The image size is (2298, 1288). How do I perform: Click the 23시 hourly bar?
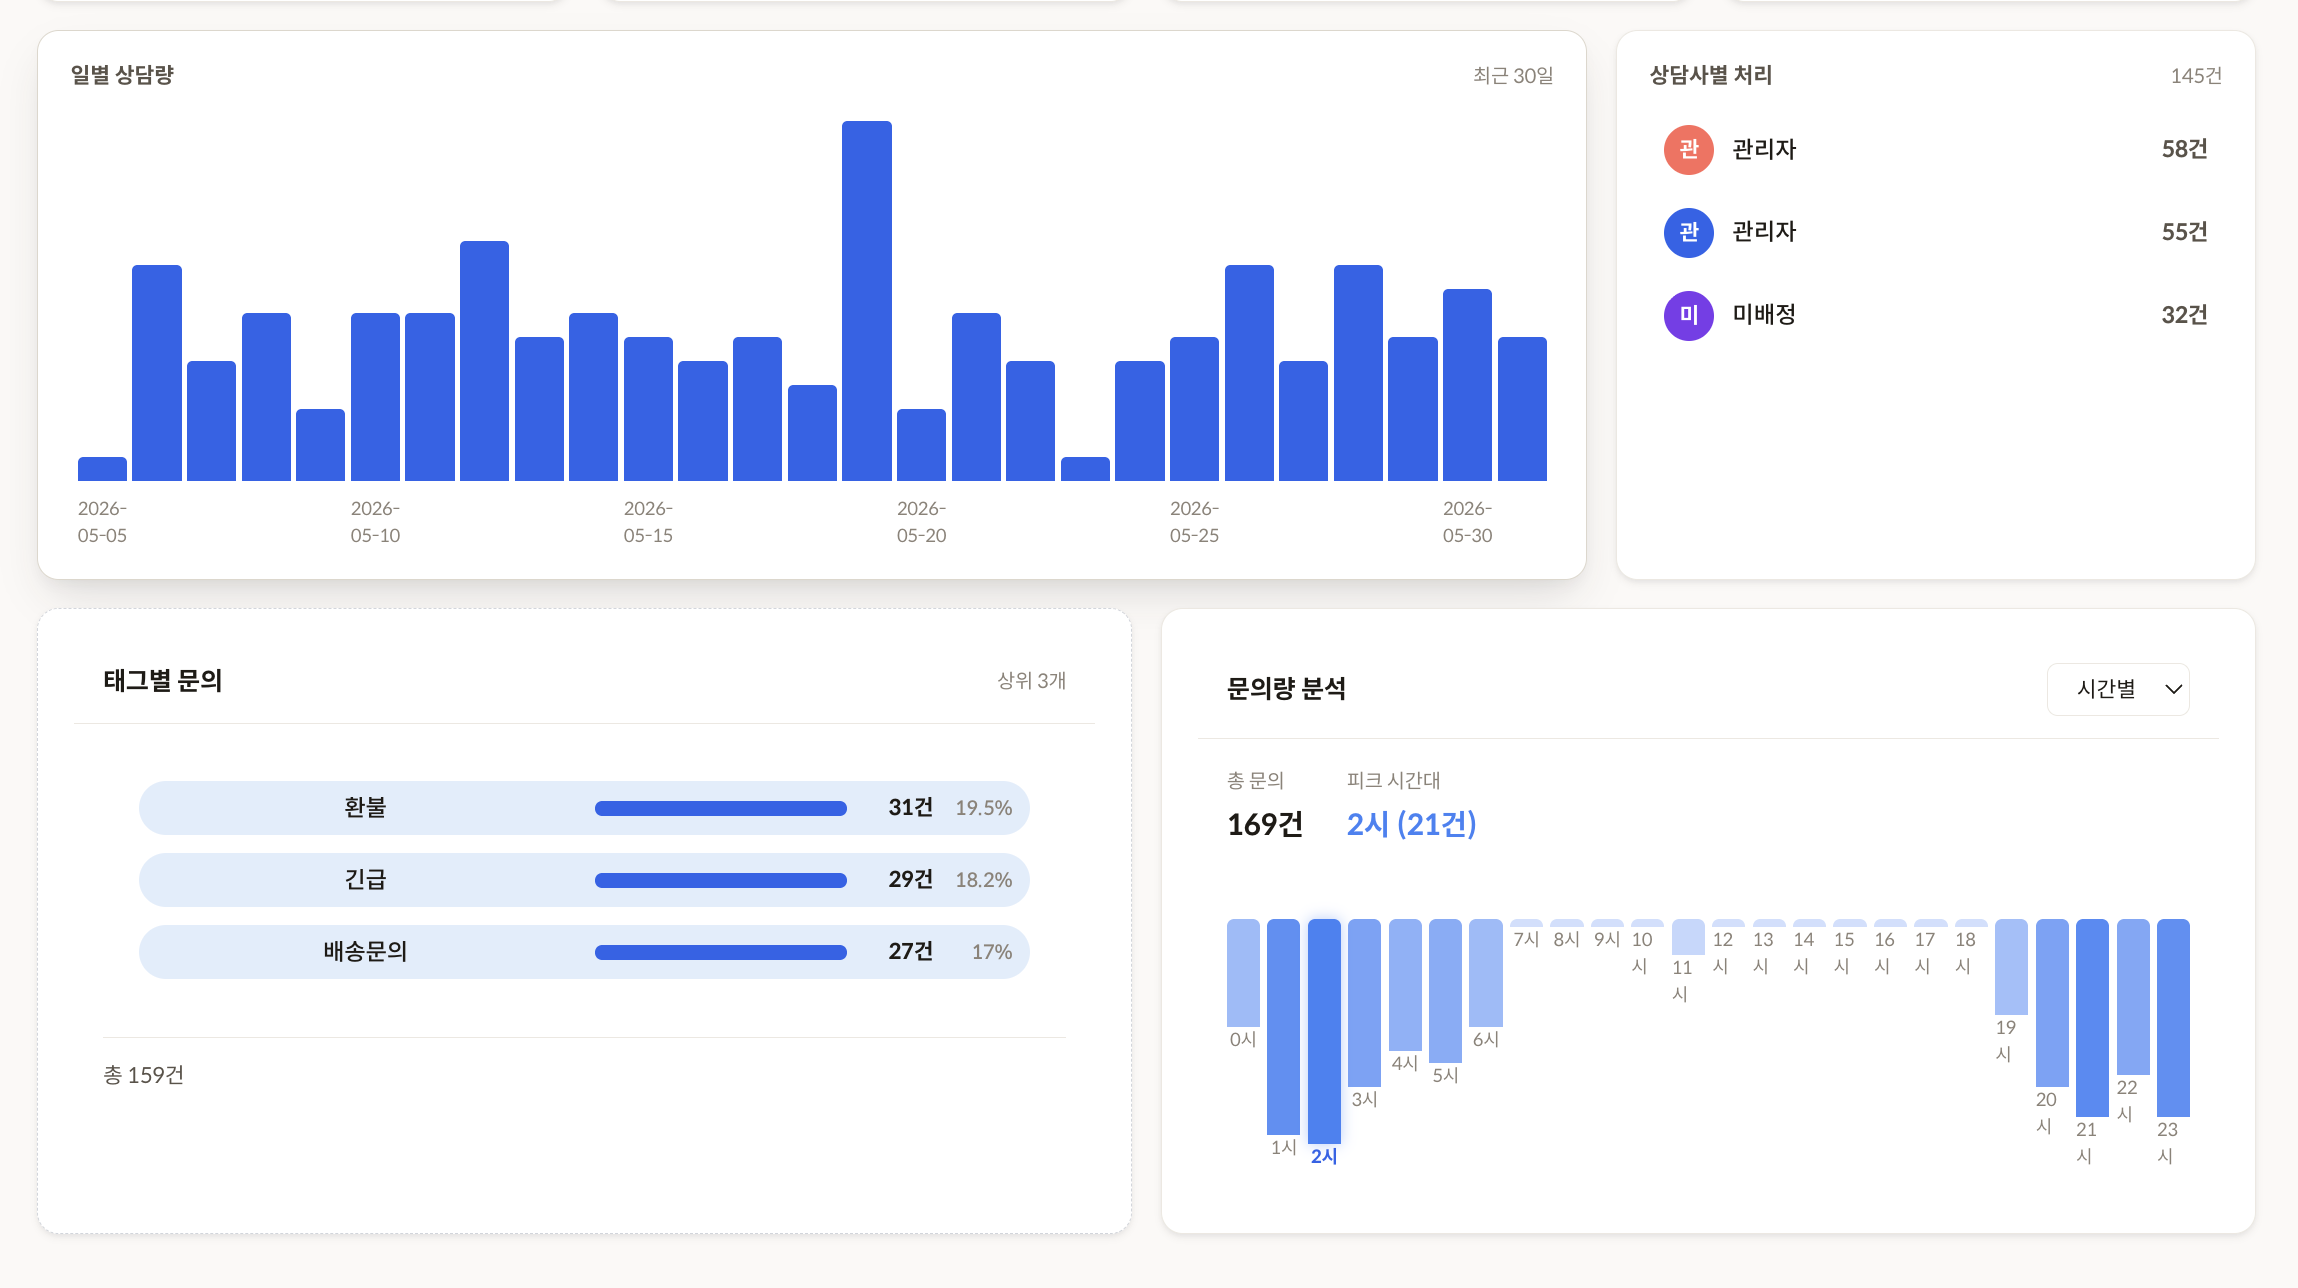coord(2173,1018)
